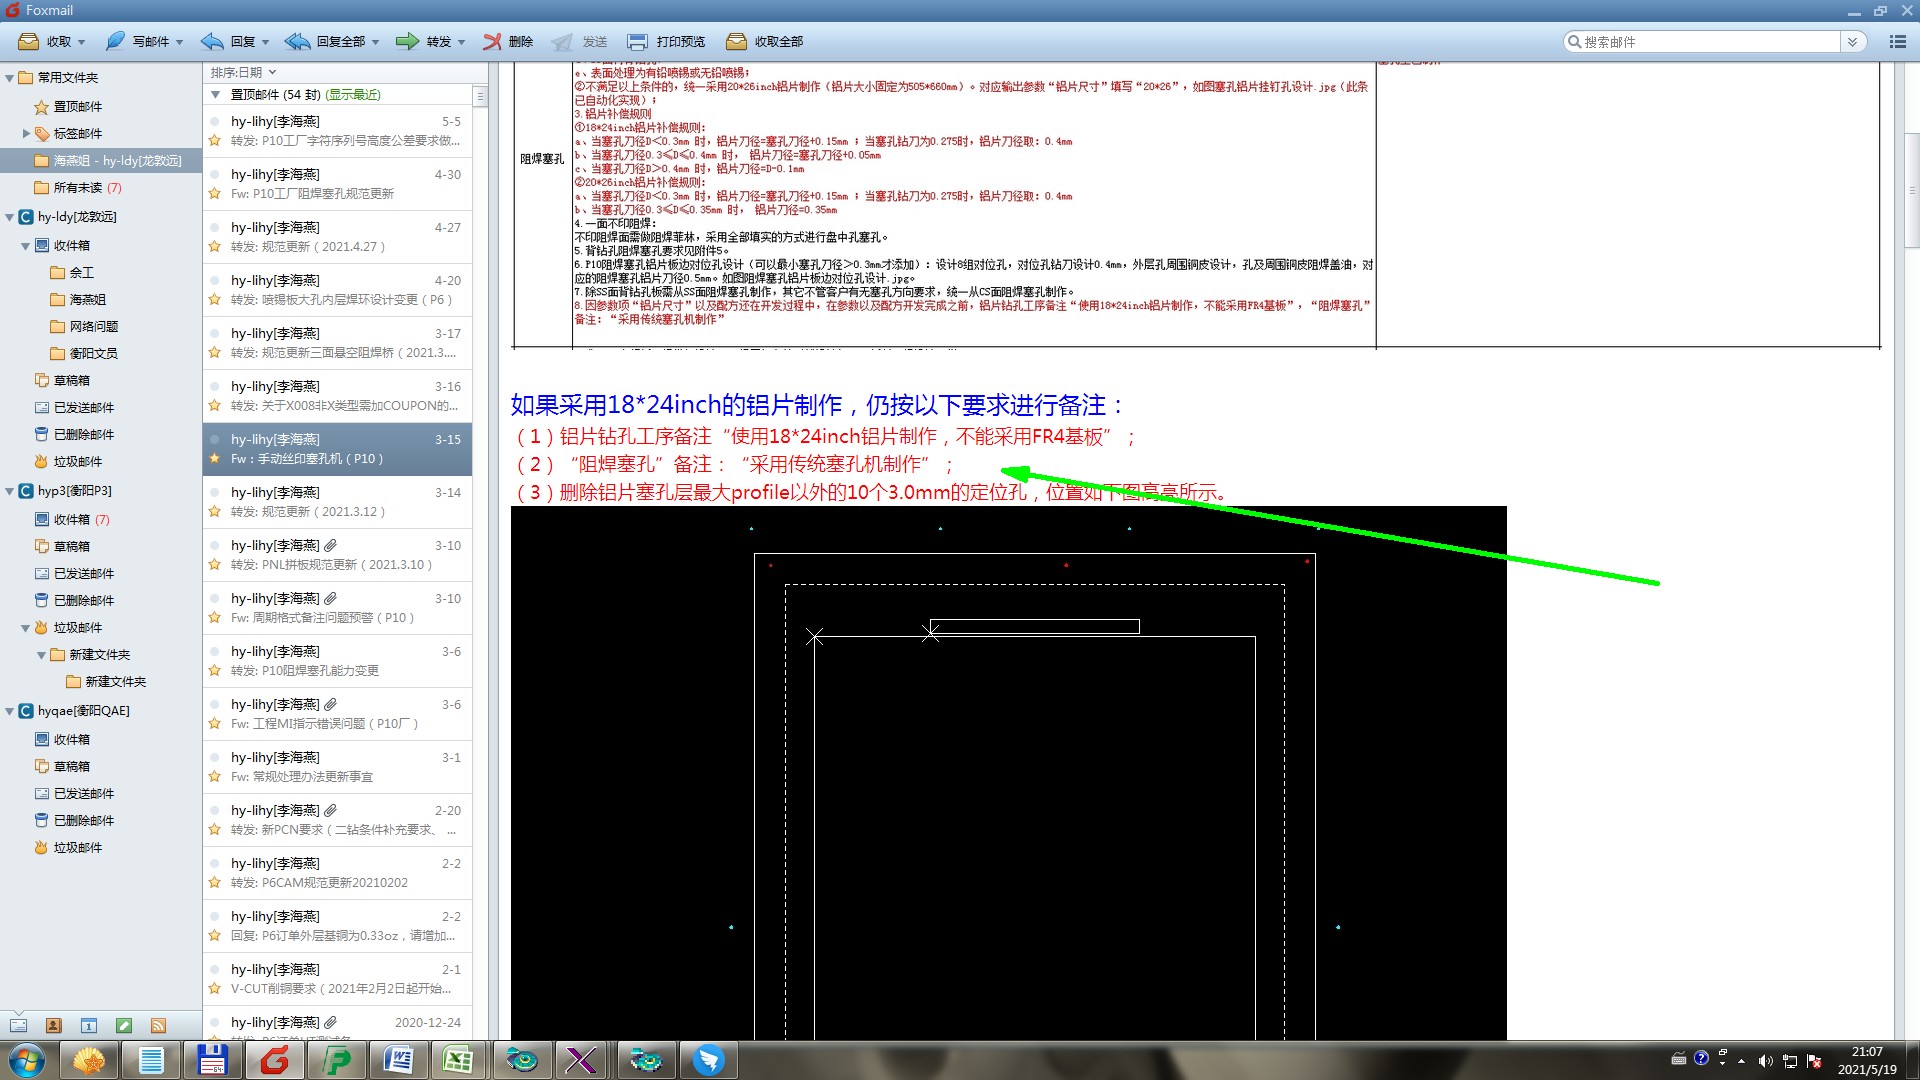Click the 显示最近 link in the list header

[x=353, y=94]
